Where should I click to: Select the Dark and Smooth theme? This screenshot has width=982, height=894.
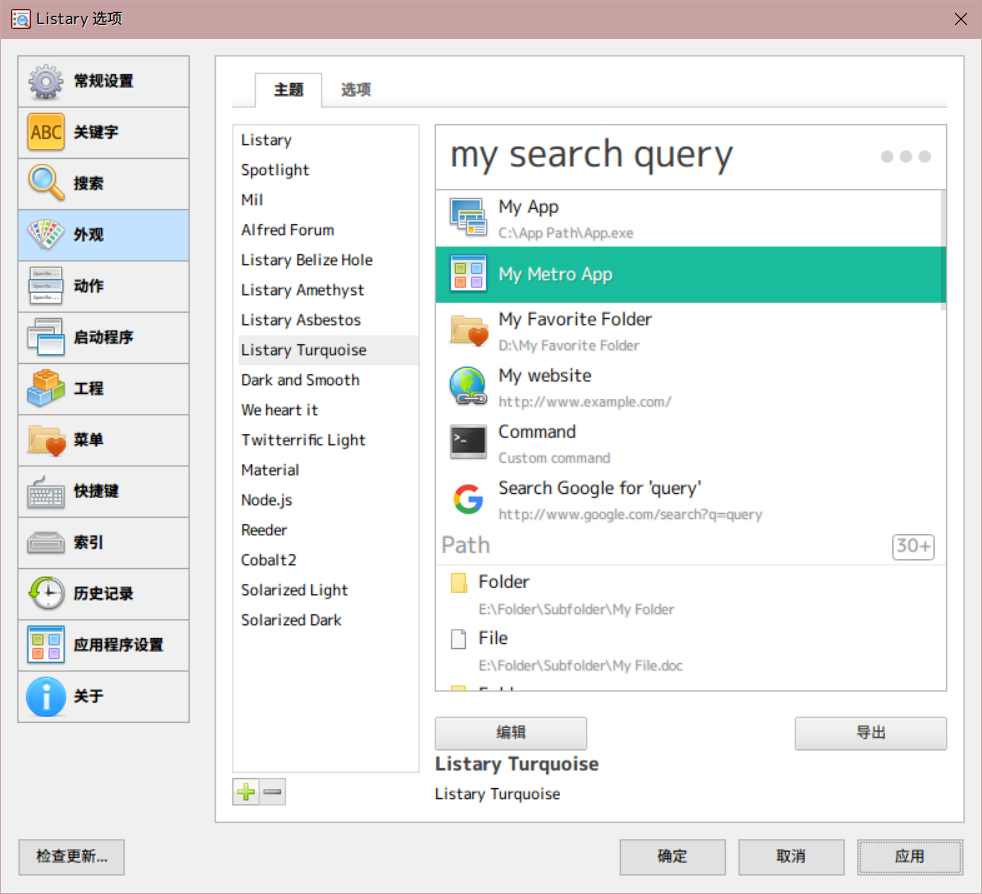[326, 381]
